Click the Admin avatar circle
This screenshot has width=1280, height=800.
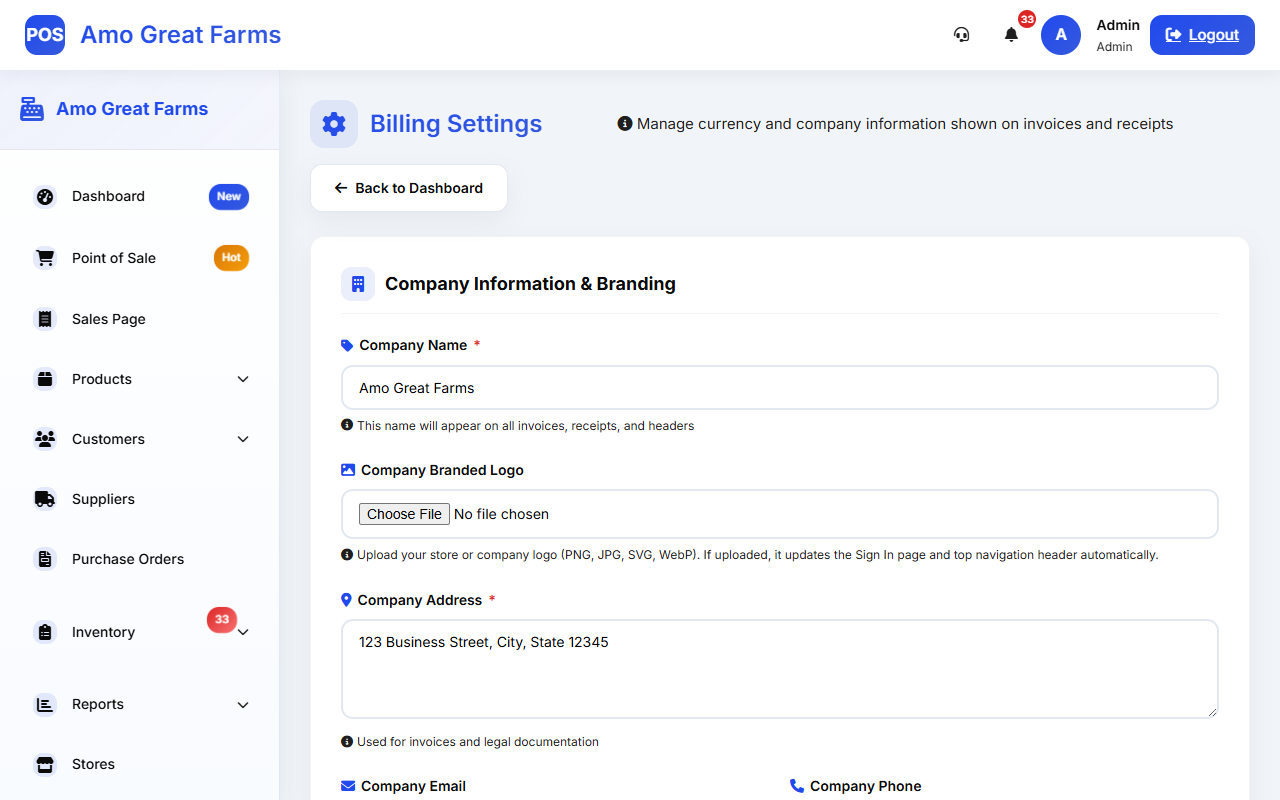(x=1061, y=35)
